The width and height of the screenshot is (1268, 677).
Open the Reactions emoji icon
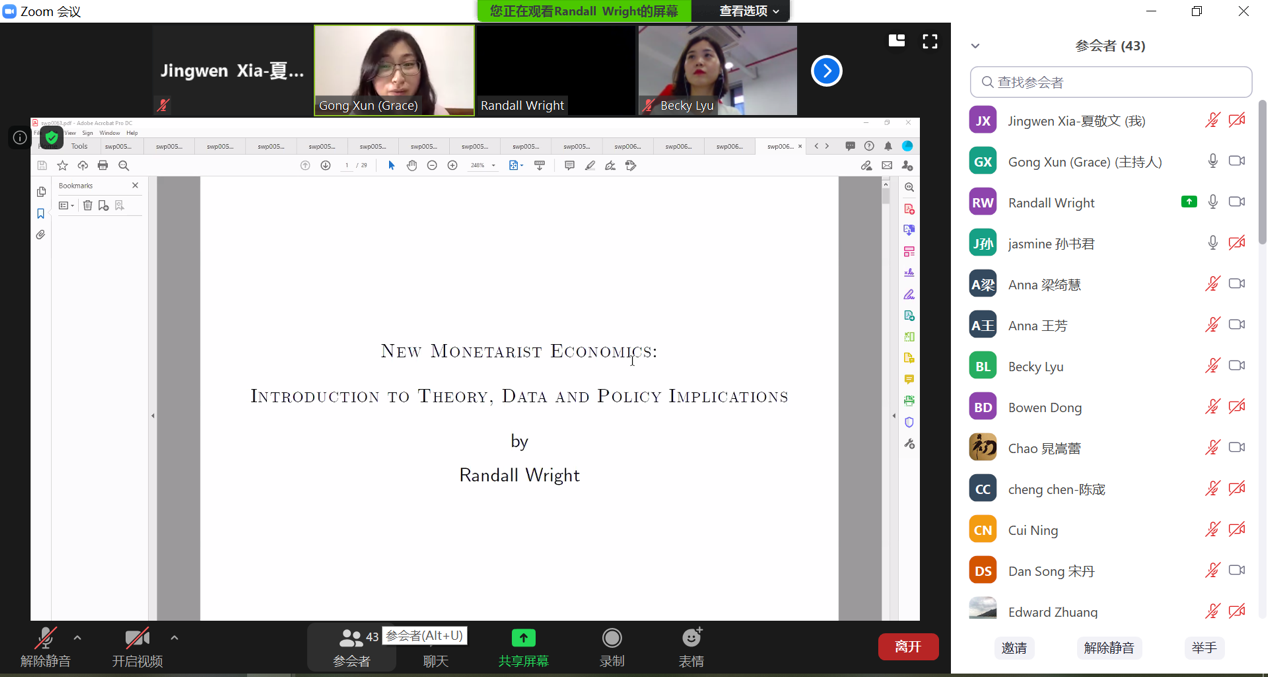tap(691, 639)
